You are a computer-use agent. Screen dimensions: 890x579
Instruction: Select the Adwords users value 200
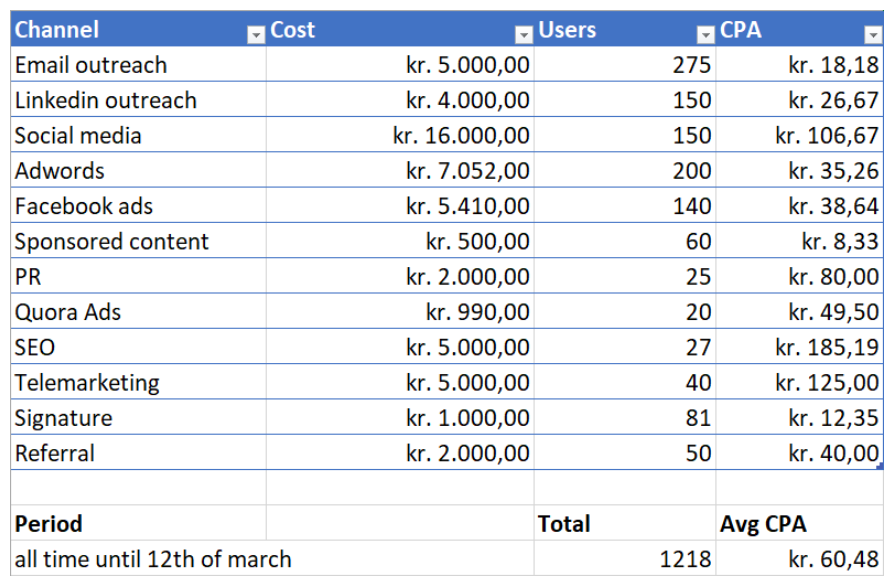tap(691, 171)
